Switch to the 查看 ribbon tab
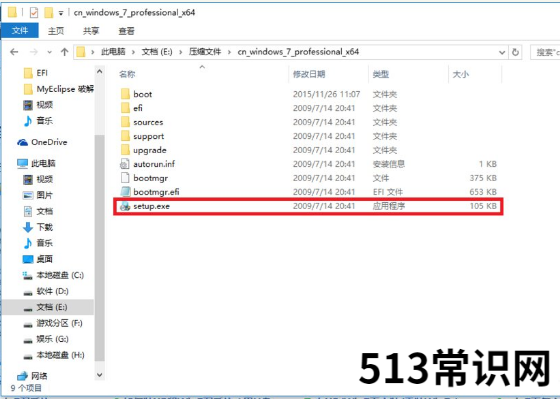Image resolution: width=560 pixels, height=399 pixels. [x=126, y=31]
